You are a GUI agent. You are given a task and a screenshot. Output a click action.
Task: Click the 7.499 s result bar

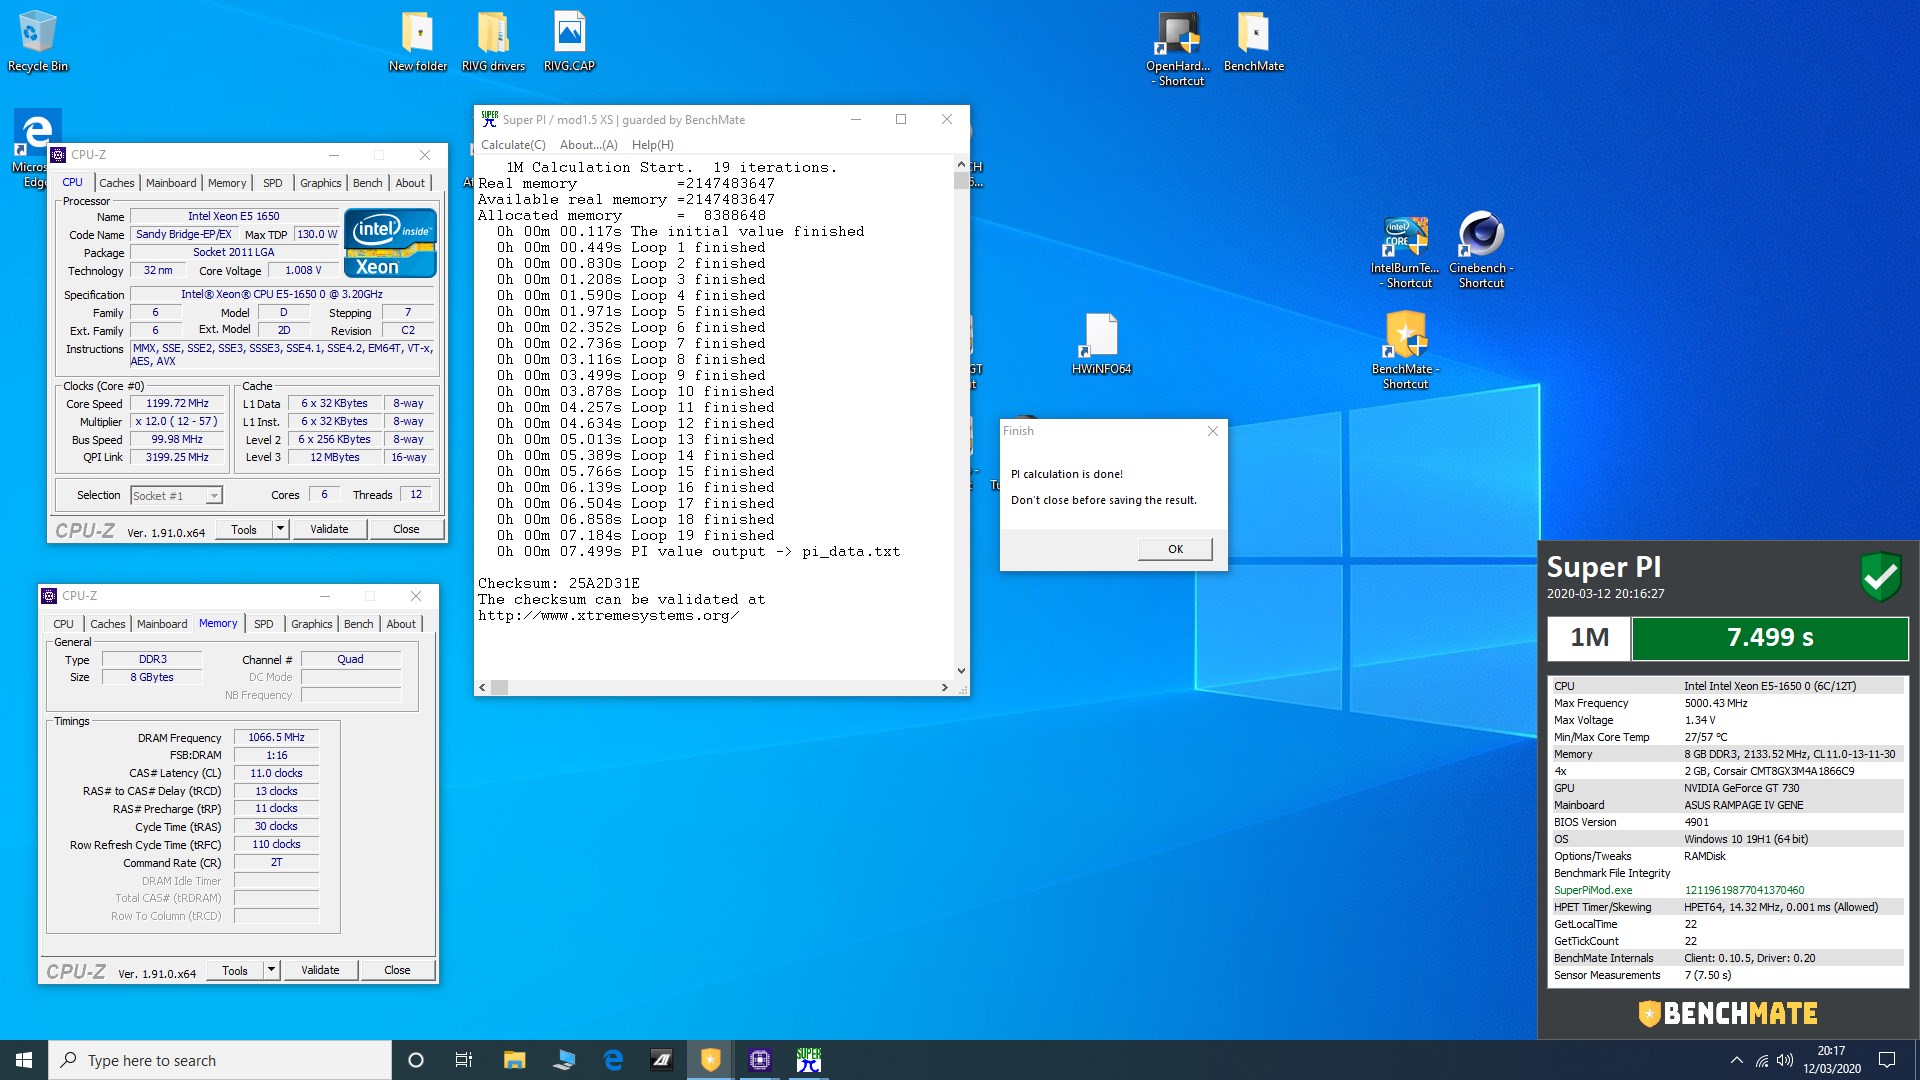click(1769, 637)
